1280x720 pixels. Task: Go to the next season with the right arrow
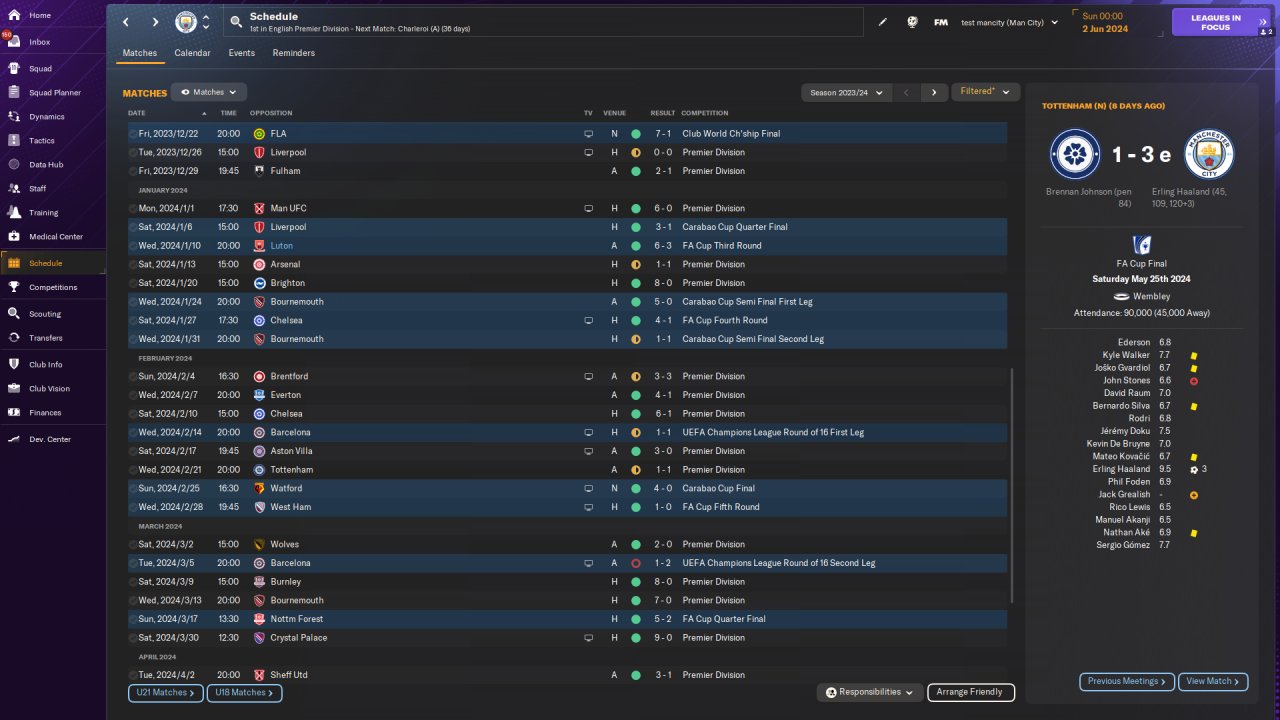(x=934, y=92)
